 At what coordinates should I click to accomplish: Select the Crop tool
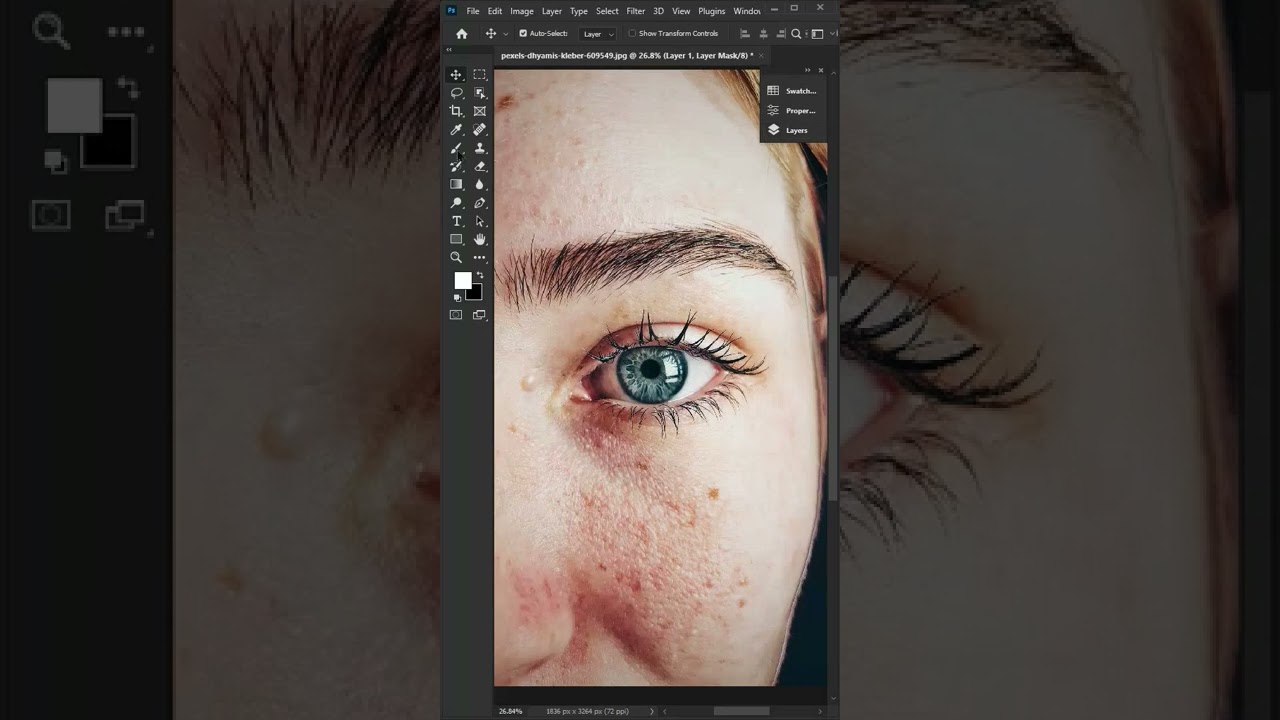[x=456, y=111]
